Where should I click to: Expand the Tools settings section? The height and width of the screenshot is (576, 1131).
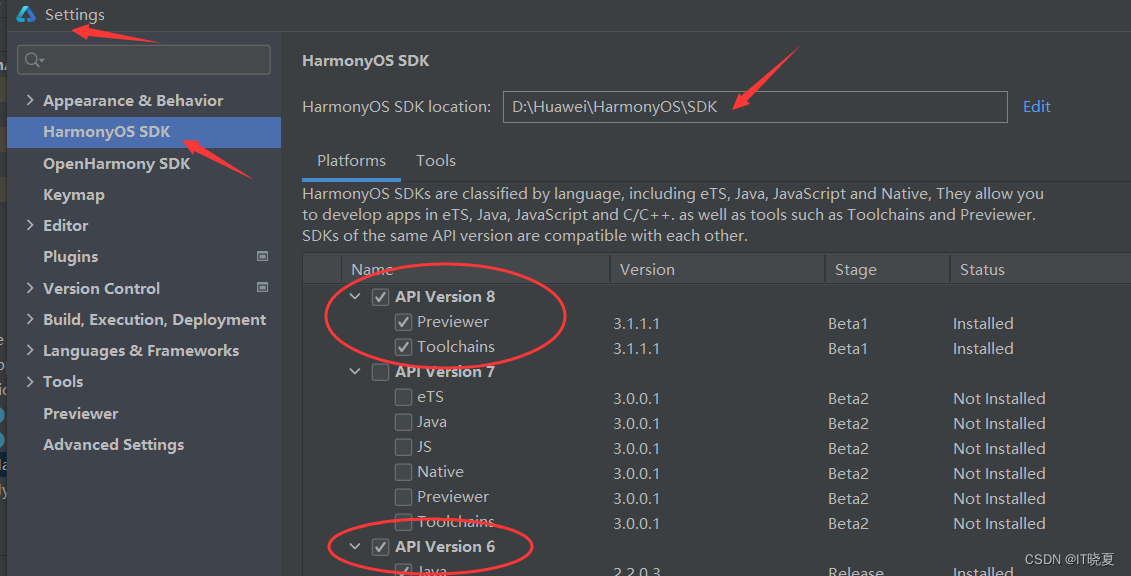click(30, 381)
